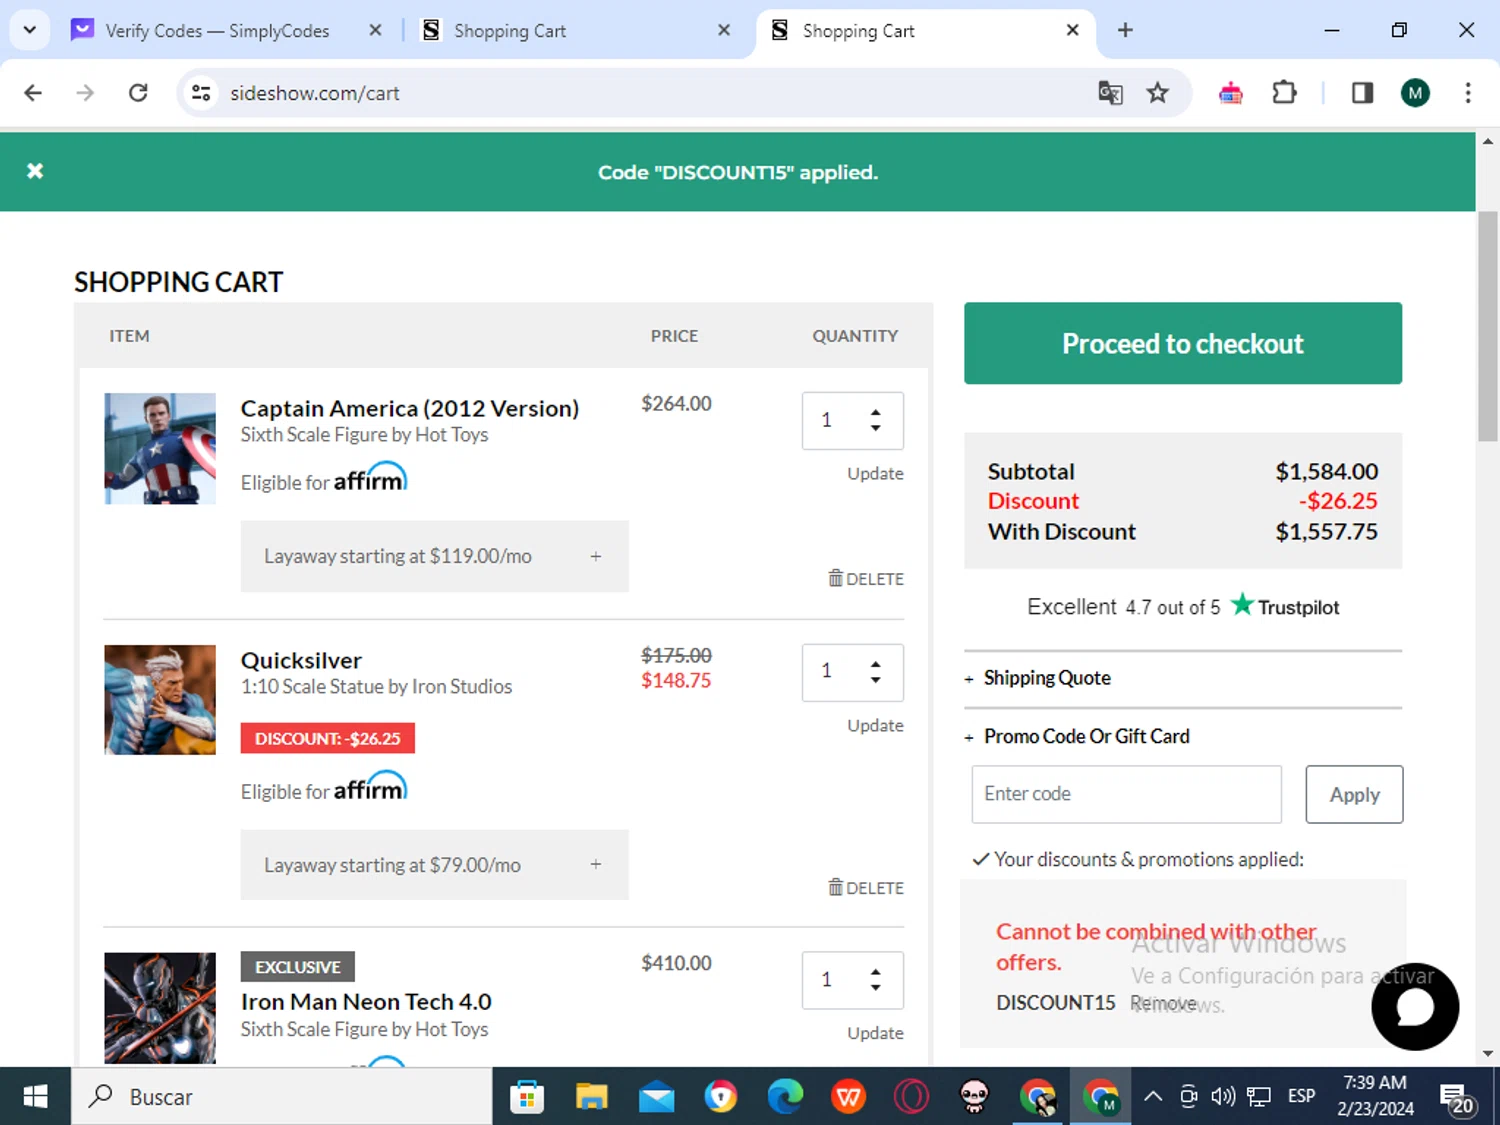Viewport: 1500px width, 1125px height.
Task: Open File Explorer from the taskbar
Action: tap(592, 1097)
